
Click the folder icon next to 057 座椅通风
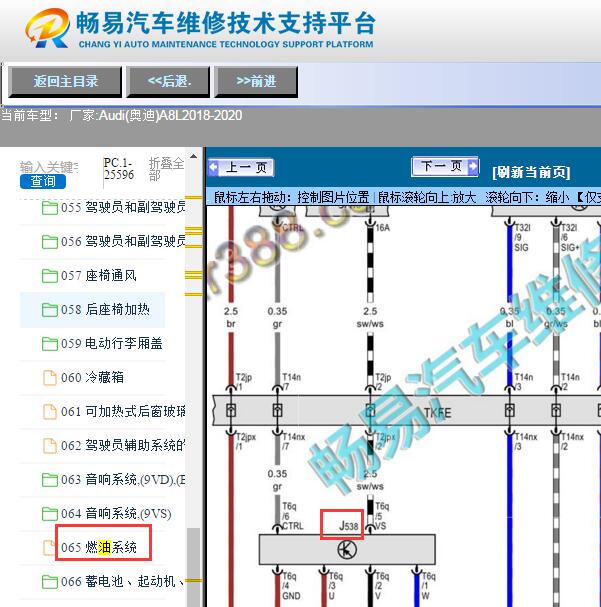(50, 276)
